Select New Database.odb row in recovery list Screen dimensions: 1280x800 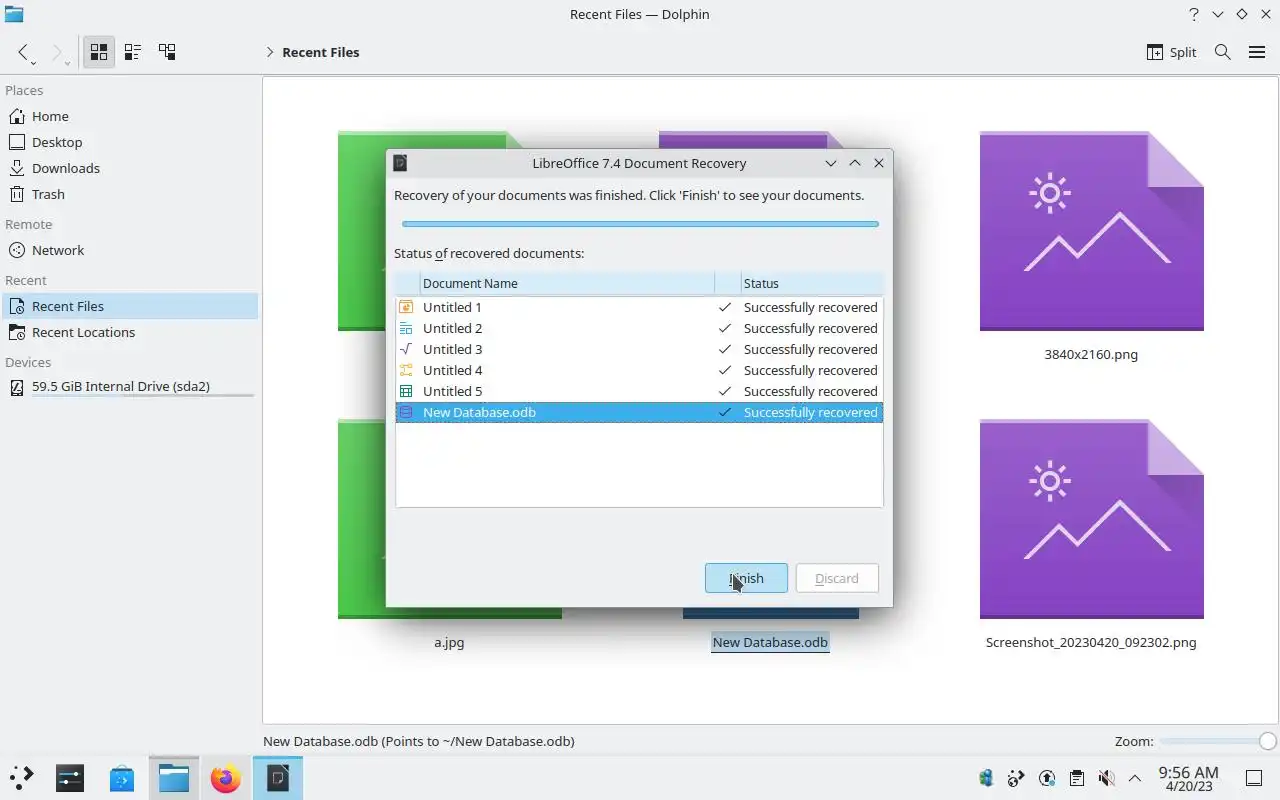[x=639, y=412]
